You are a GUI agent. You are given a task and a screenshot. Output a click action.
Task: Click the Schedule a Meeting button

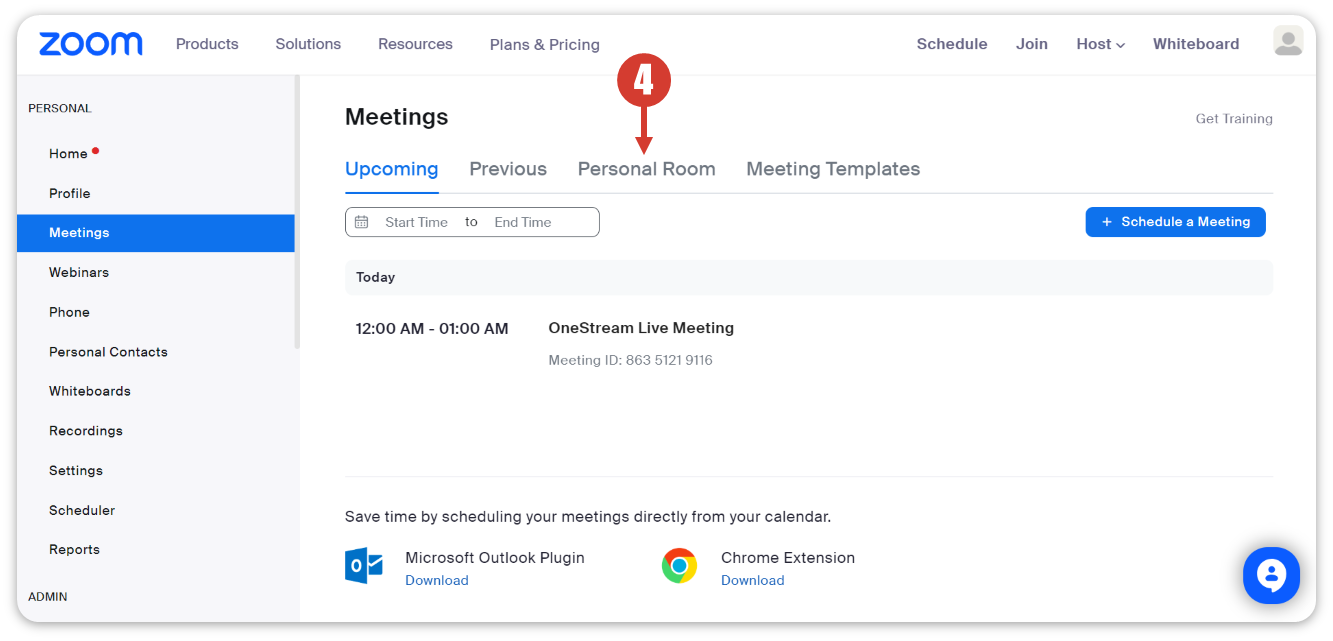pyautogui.click(x=1175, y=222)
